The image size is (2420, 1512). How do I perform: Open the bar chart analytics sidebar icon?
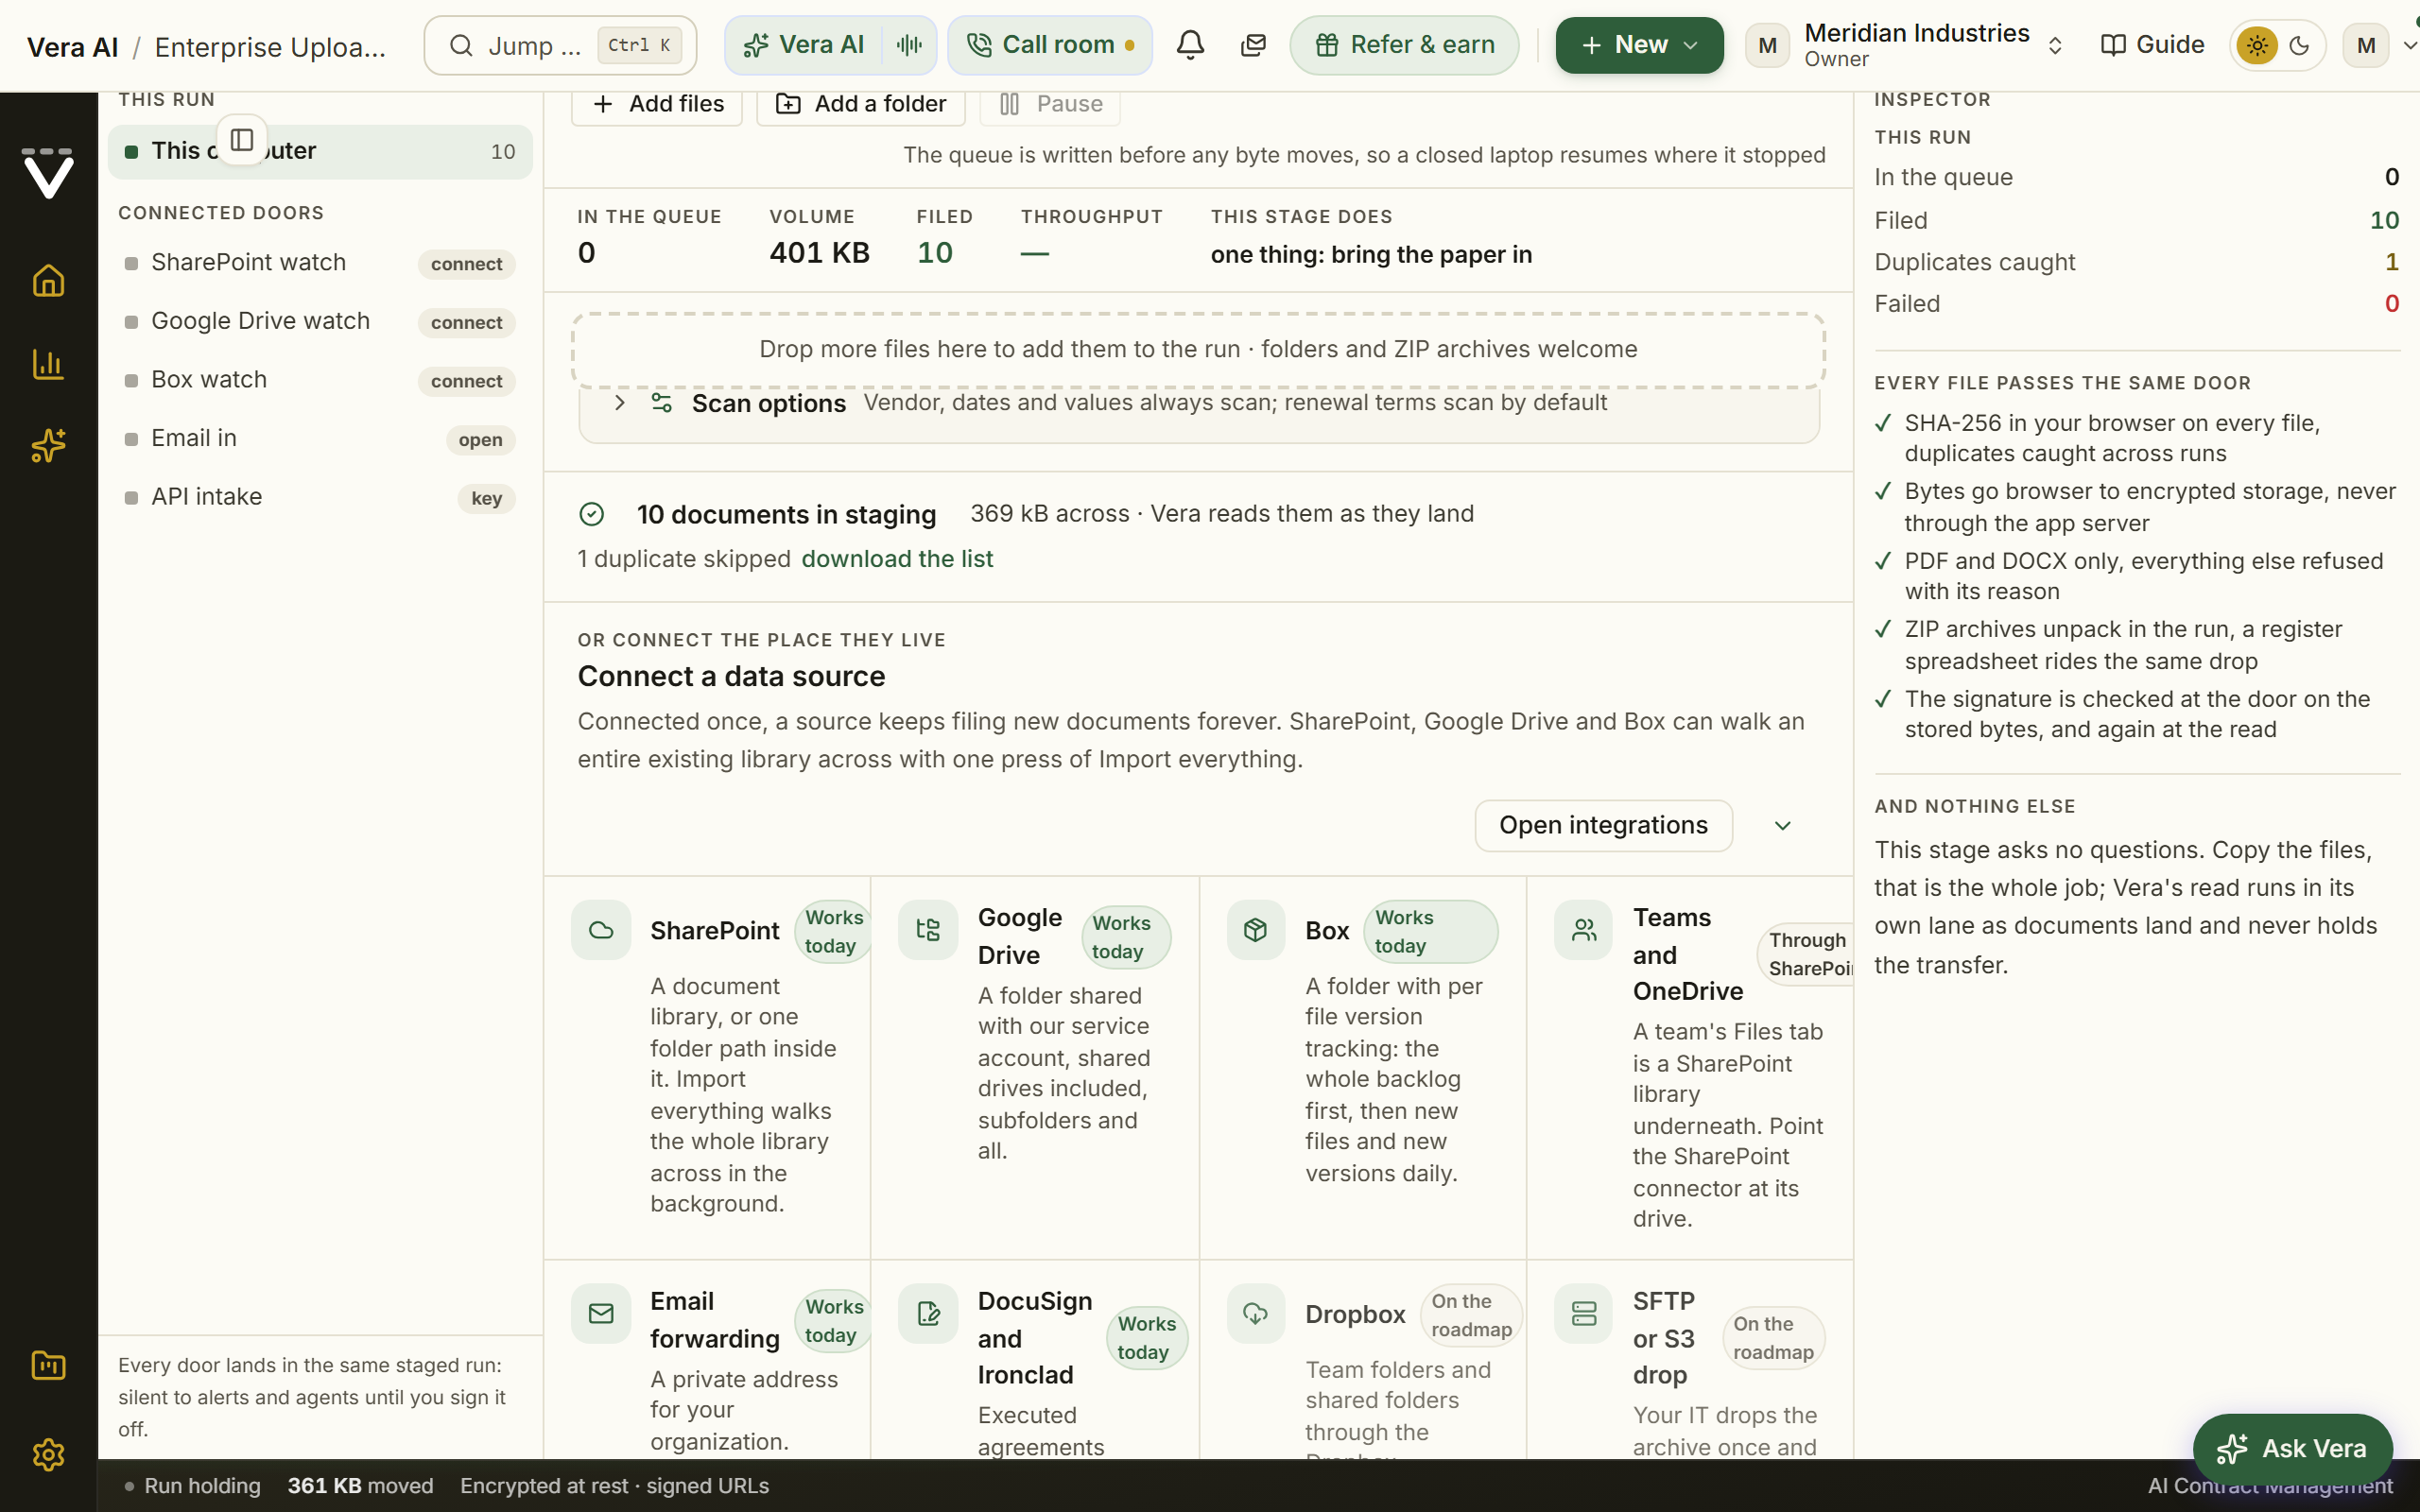48,363
